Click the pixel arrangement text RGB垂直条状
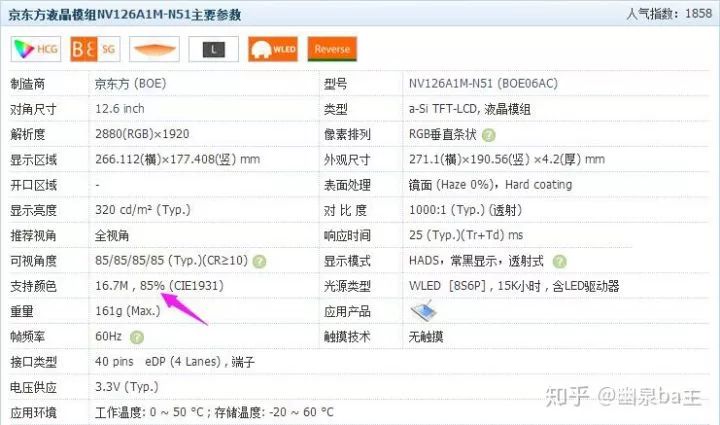The image size is (720, 425). click(x=443, y=134)
